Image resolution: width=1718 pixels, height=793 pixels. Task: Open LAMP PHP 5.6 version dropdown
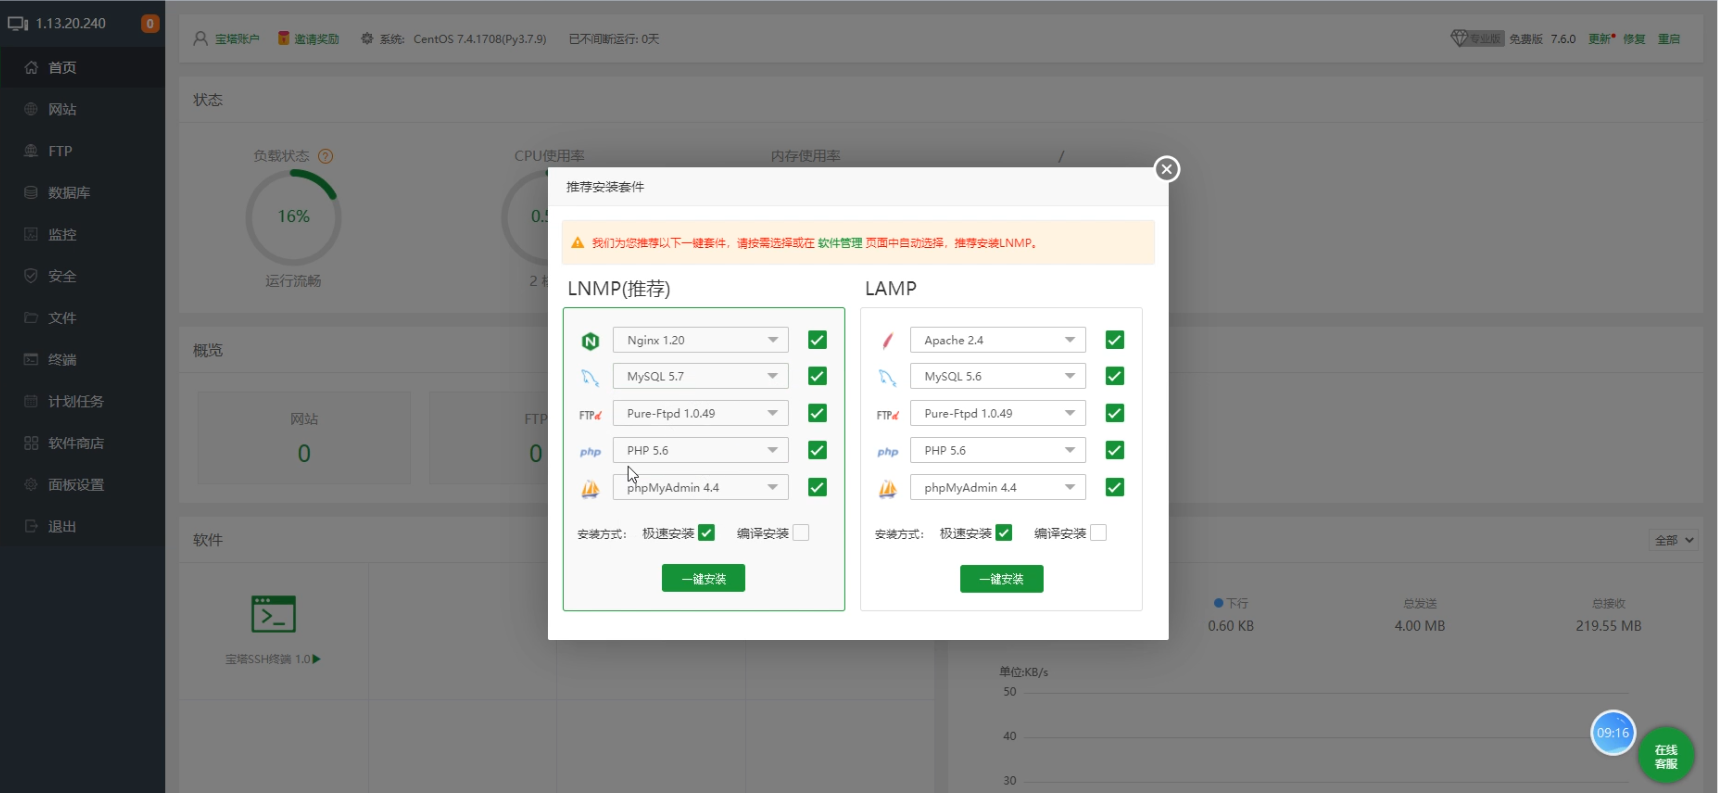click(x=998, y=450)
